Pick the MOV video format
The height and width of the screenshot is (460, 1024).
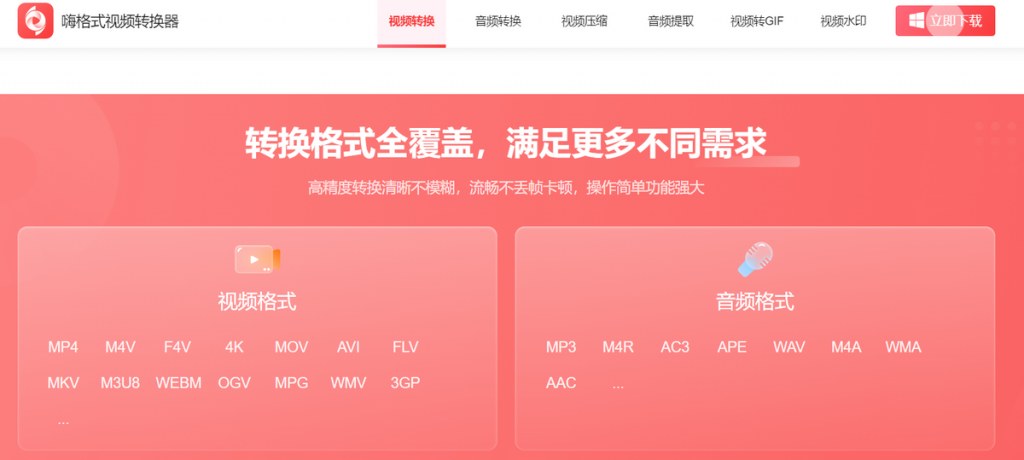pos(291,347)
